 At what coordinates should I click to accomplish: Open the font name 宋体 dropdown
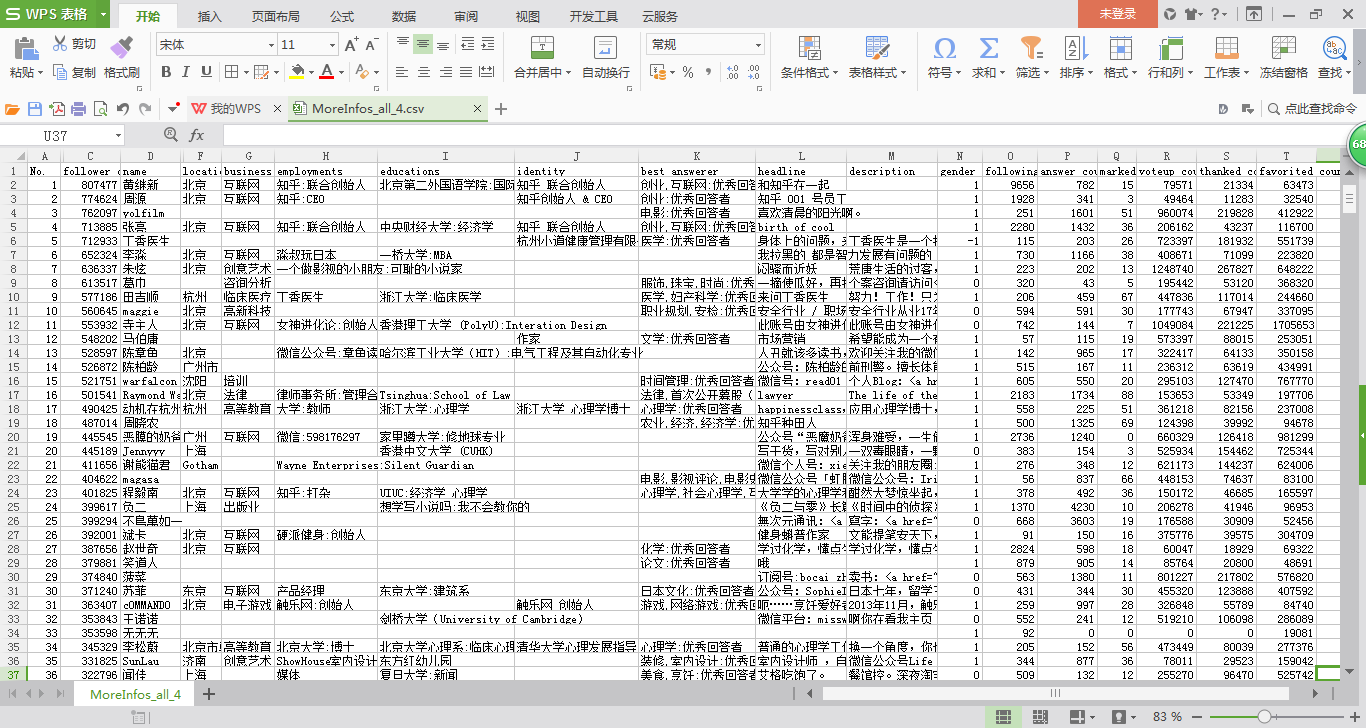point(271,45)
